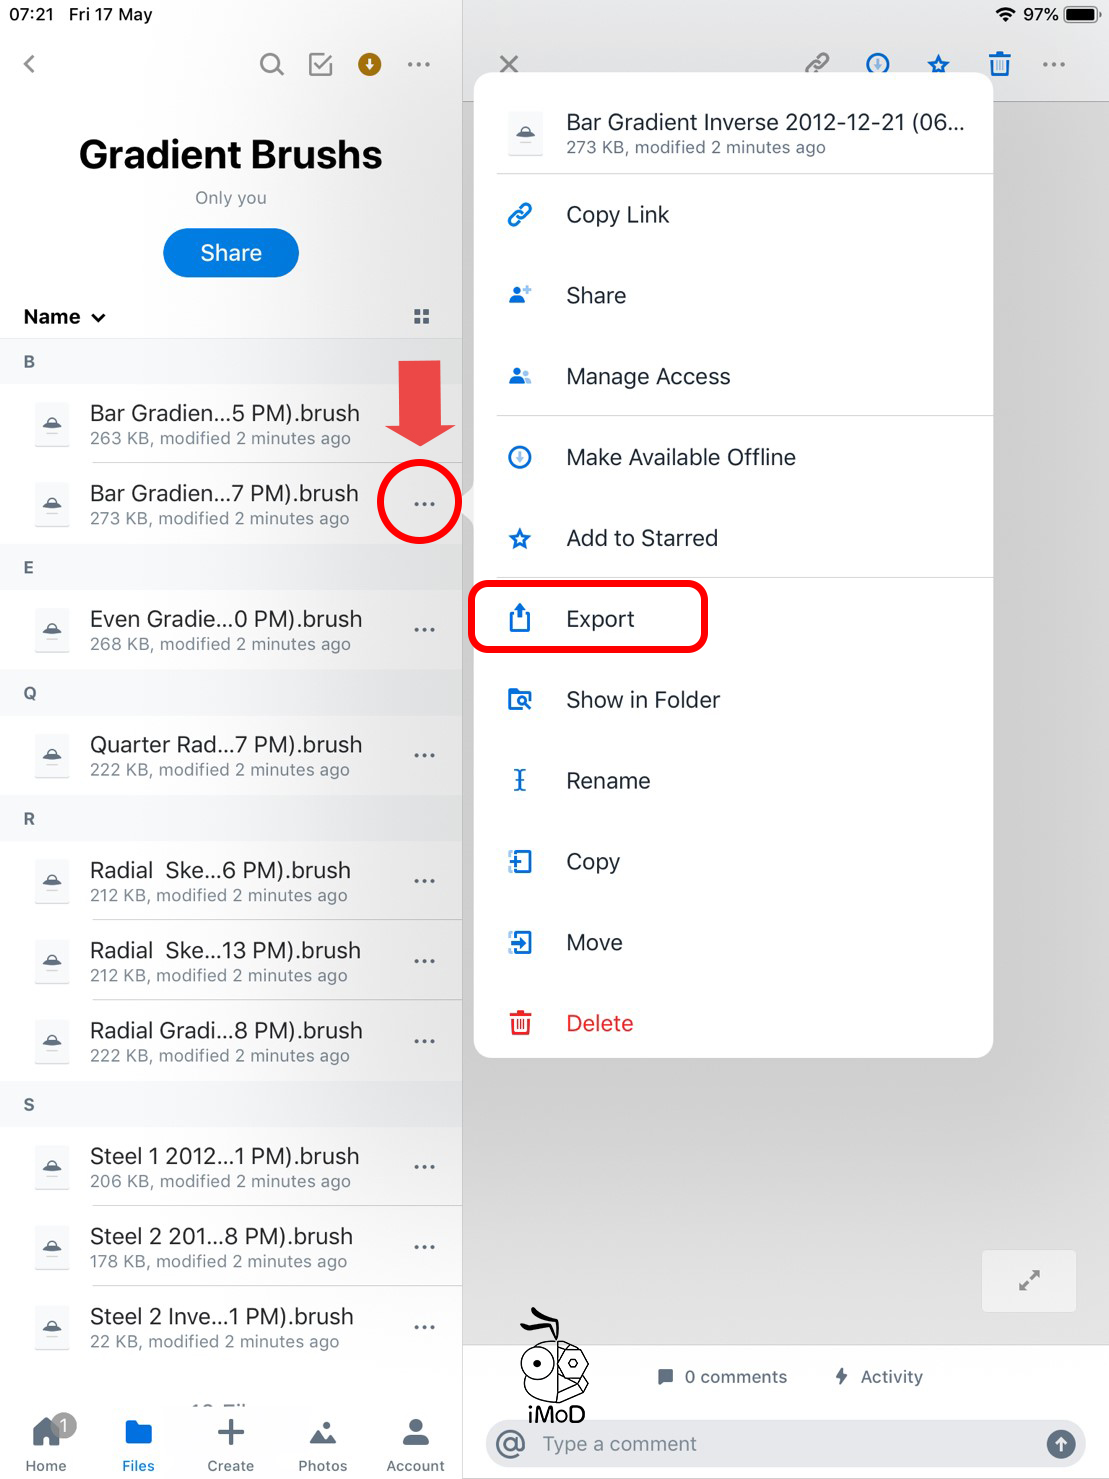Toggle Make Available Offline option

[680, 458]
